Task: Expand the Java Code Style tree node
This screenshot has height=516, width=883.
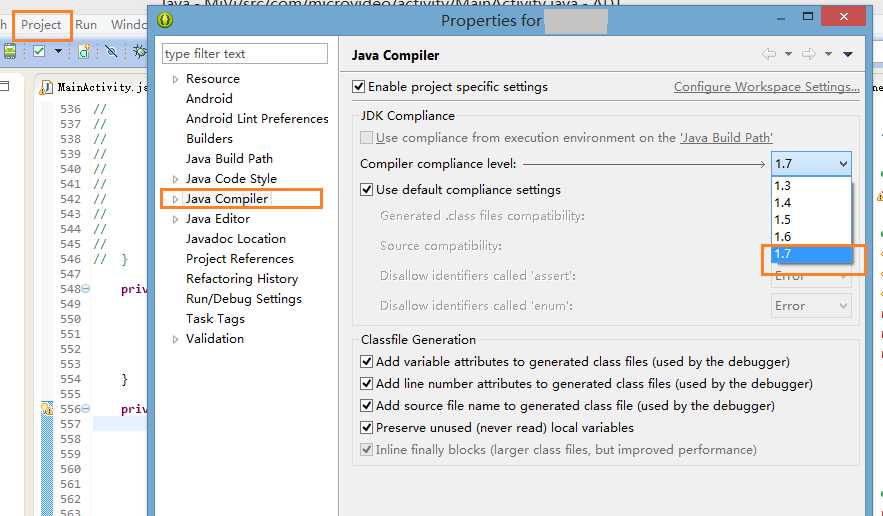Action: click(175, 179)
